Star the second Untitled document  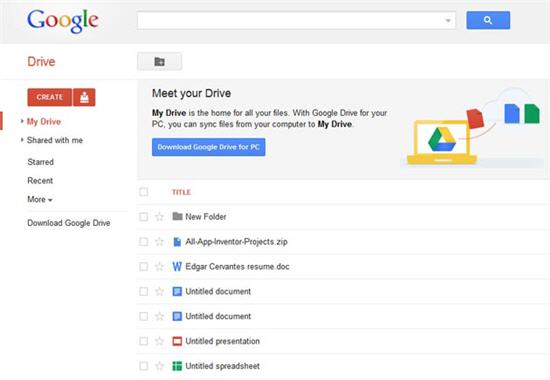(x=159, y=316)
